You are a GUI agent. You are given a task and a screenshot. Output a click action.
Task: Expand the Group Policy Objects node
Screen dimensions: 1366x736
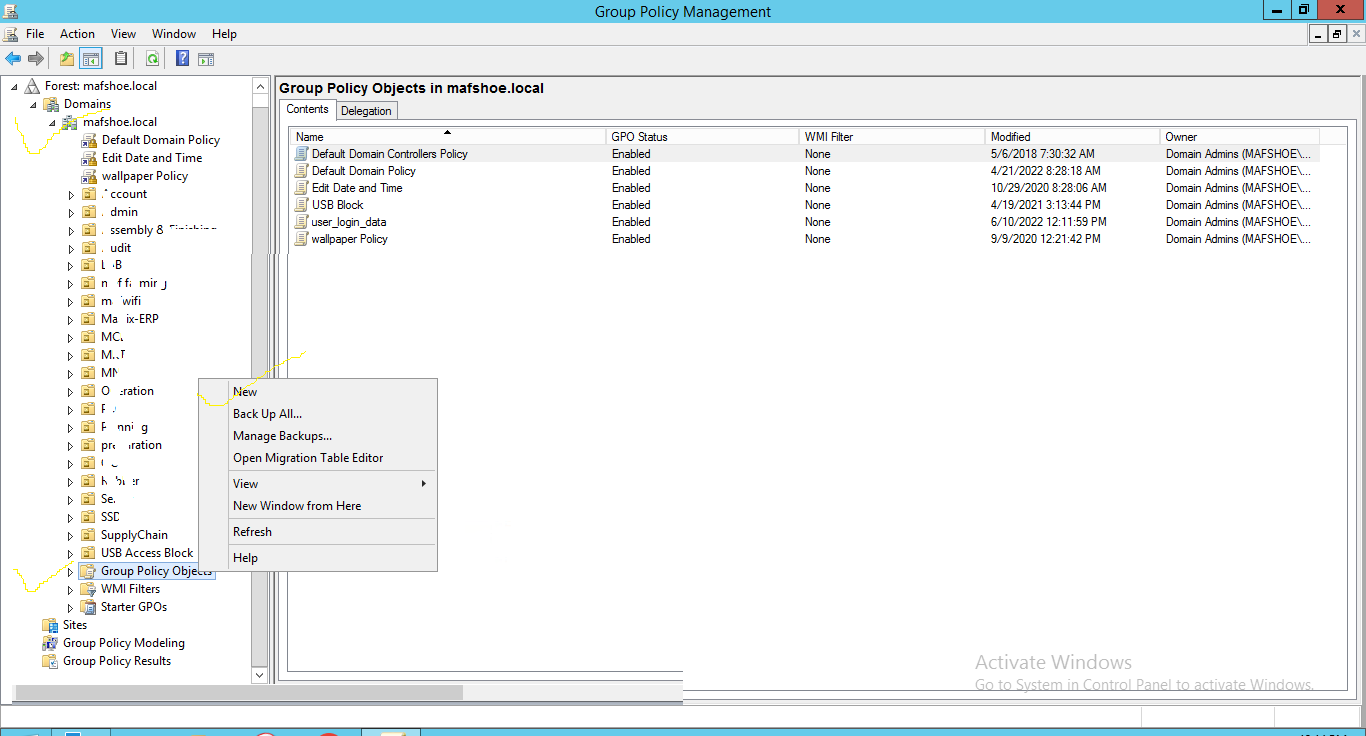point(71,572)
